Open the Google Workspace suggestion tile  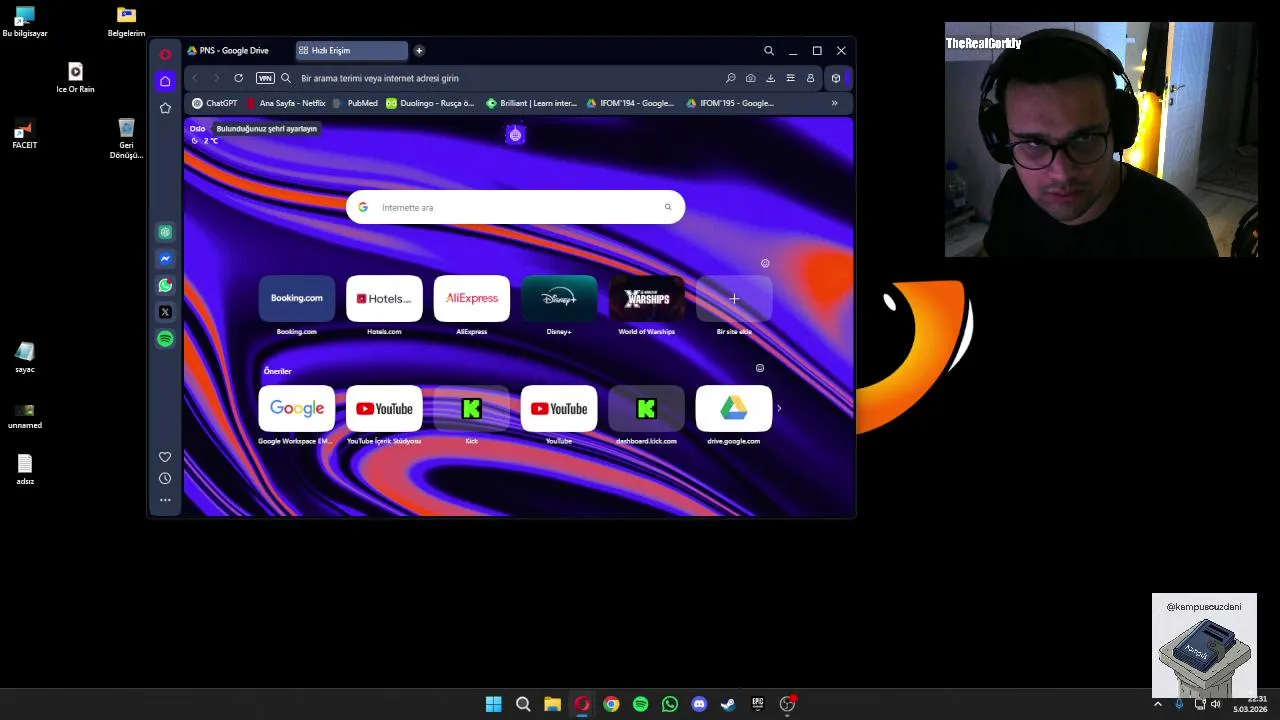point(296,409)
